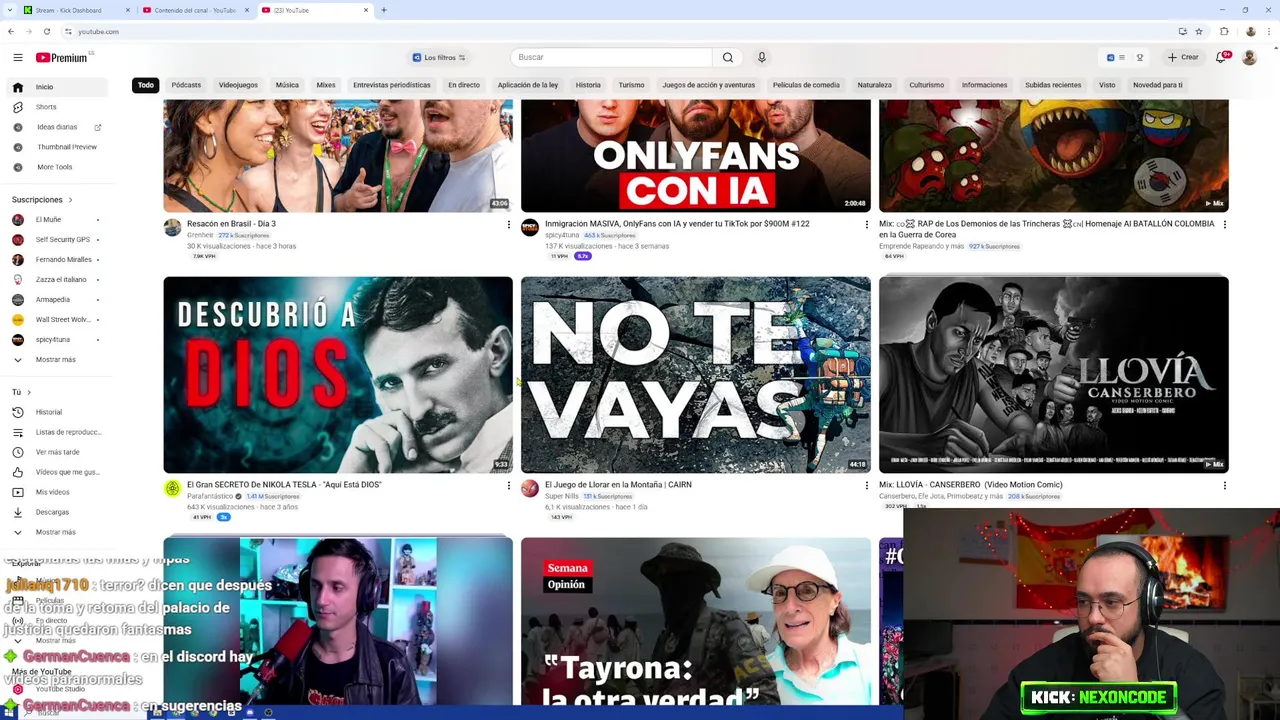Open Thumbnail Preview sidebar entry
This screenshot has height=720, width=1280.
click(x=58, y=147)
